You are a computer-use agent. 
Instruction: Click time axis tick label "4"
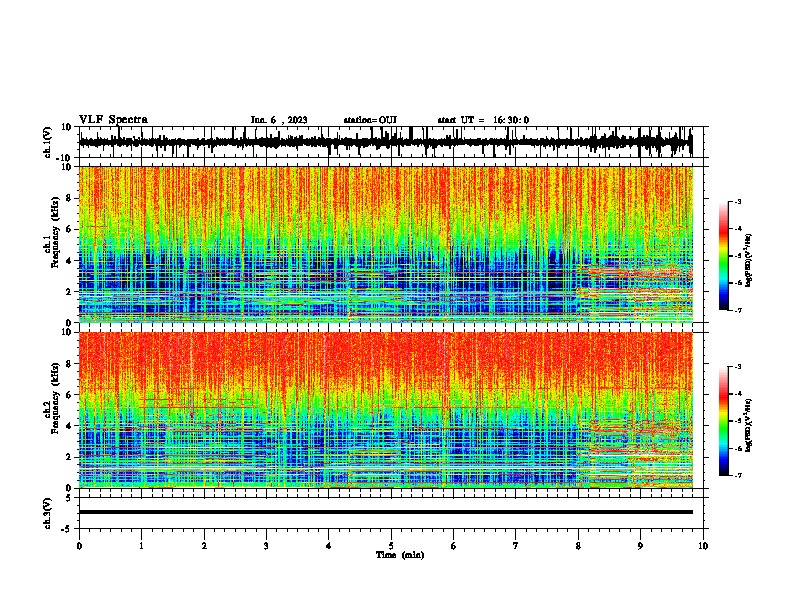[329, 546]
